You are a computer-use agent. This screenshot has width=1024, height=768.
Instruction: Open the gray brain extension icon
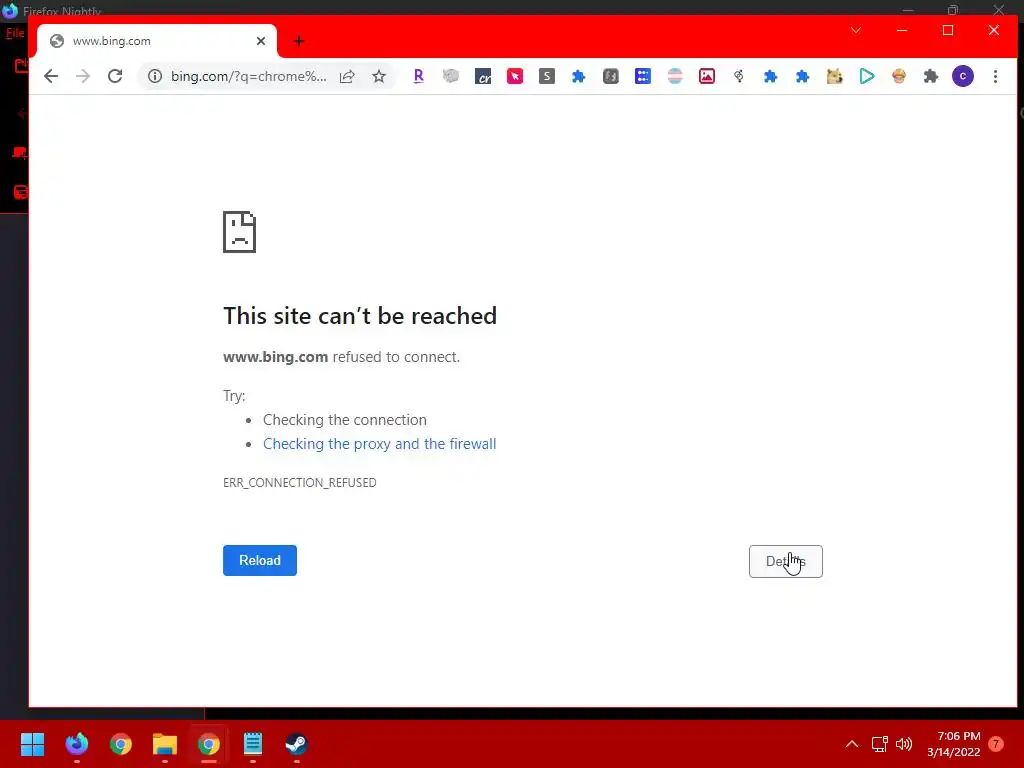451,76
